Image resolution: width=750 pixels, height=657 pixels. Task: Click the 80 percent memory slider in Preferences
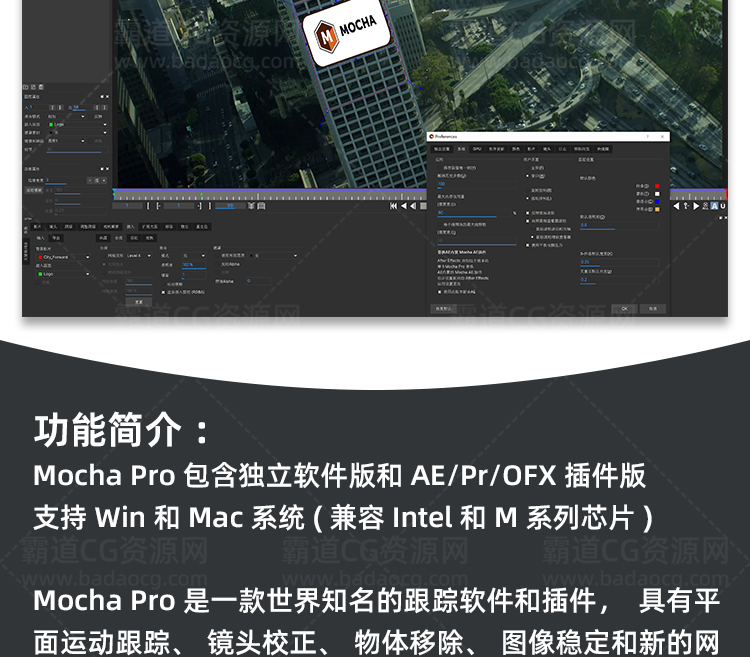click(474, 213)
